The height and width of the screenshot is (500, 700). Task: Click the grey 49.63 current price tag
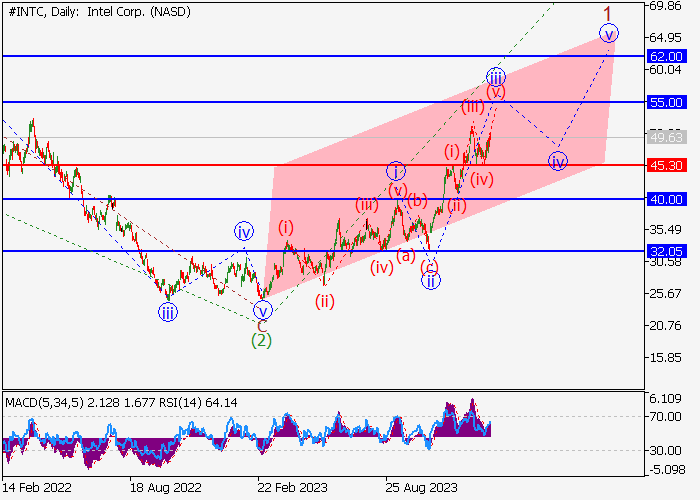[666, 138]
